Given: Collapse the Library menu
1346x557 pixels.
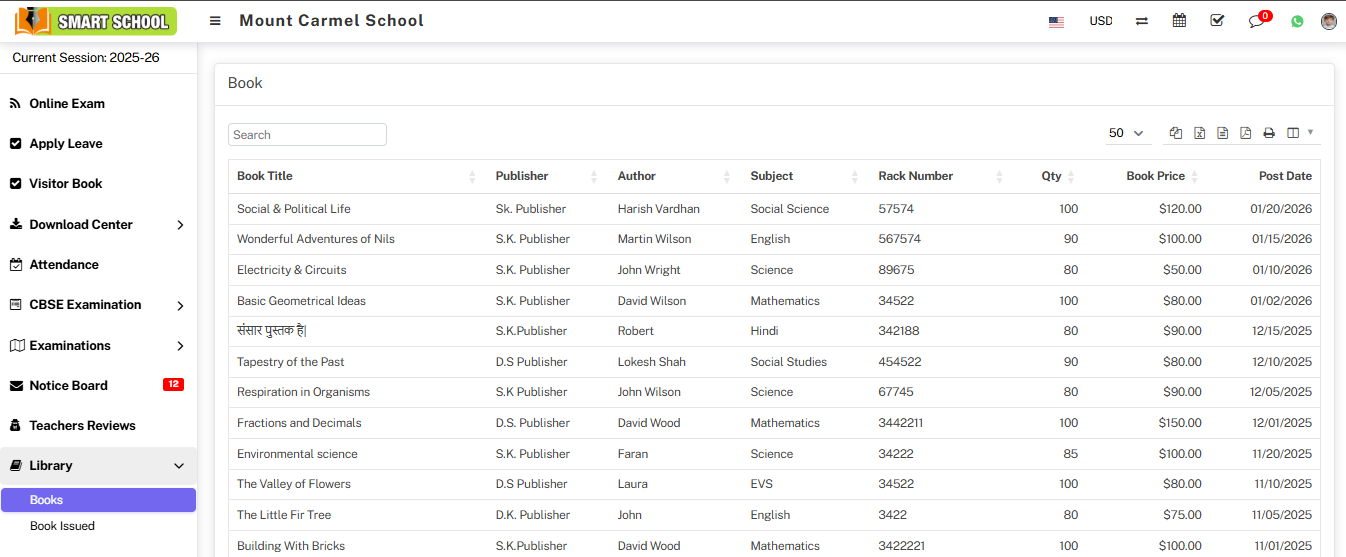Looking at the screenshot, I should click(x=98, y=466).
